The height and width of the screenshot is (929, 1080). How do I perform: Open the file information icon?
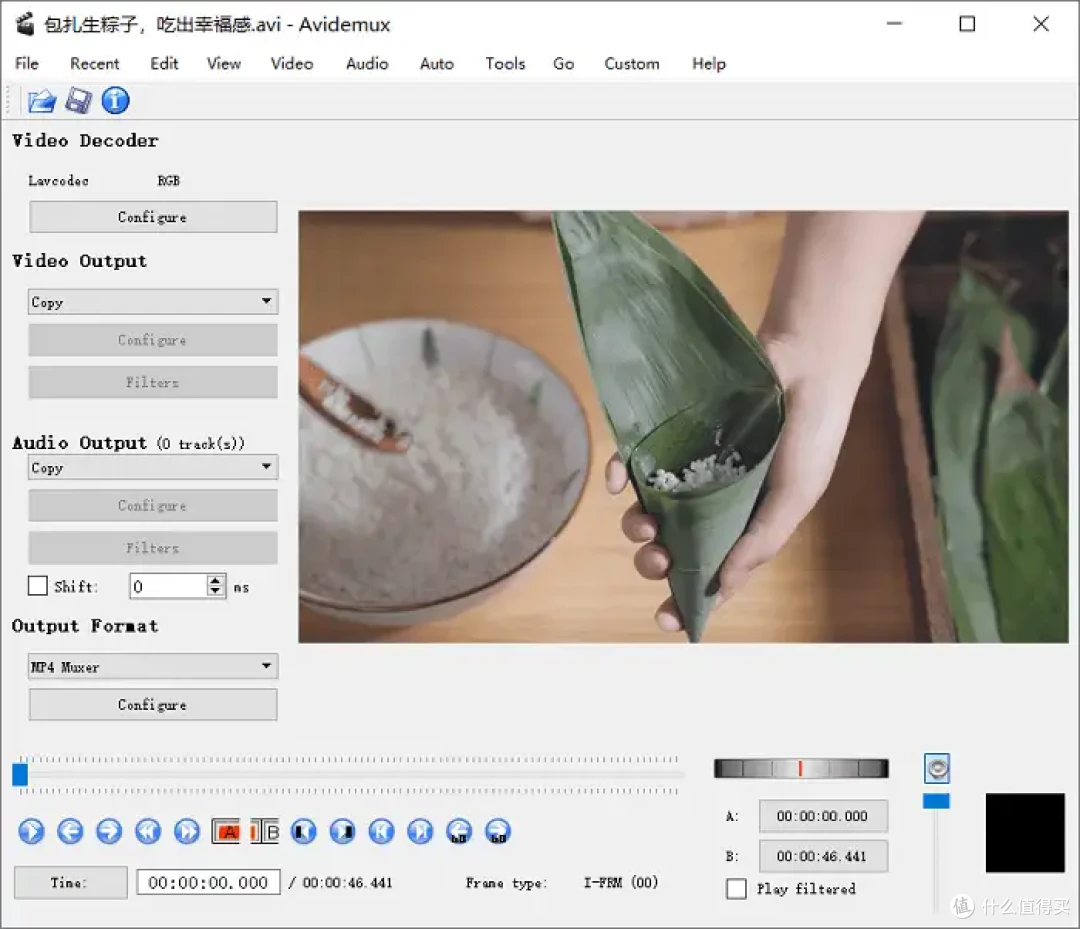pyautogui.click(x=115, y=101)
